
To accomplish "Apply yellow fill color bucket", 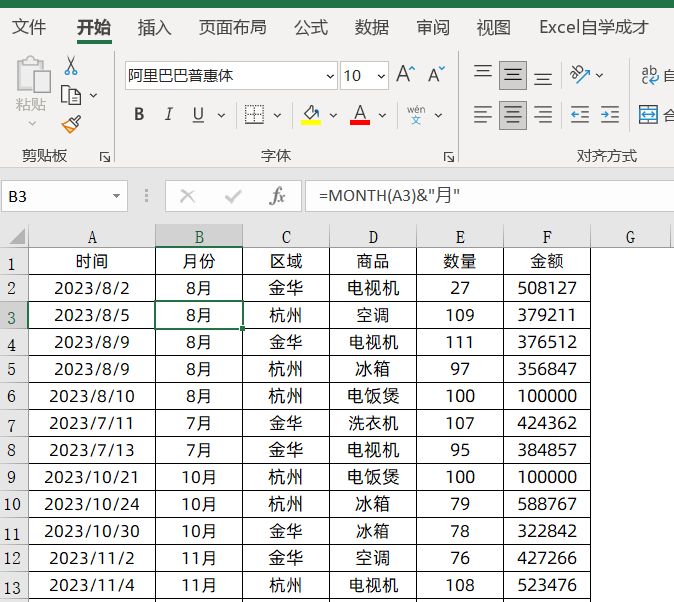I will click(311, 115).
